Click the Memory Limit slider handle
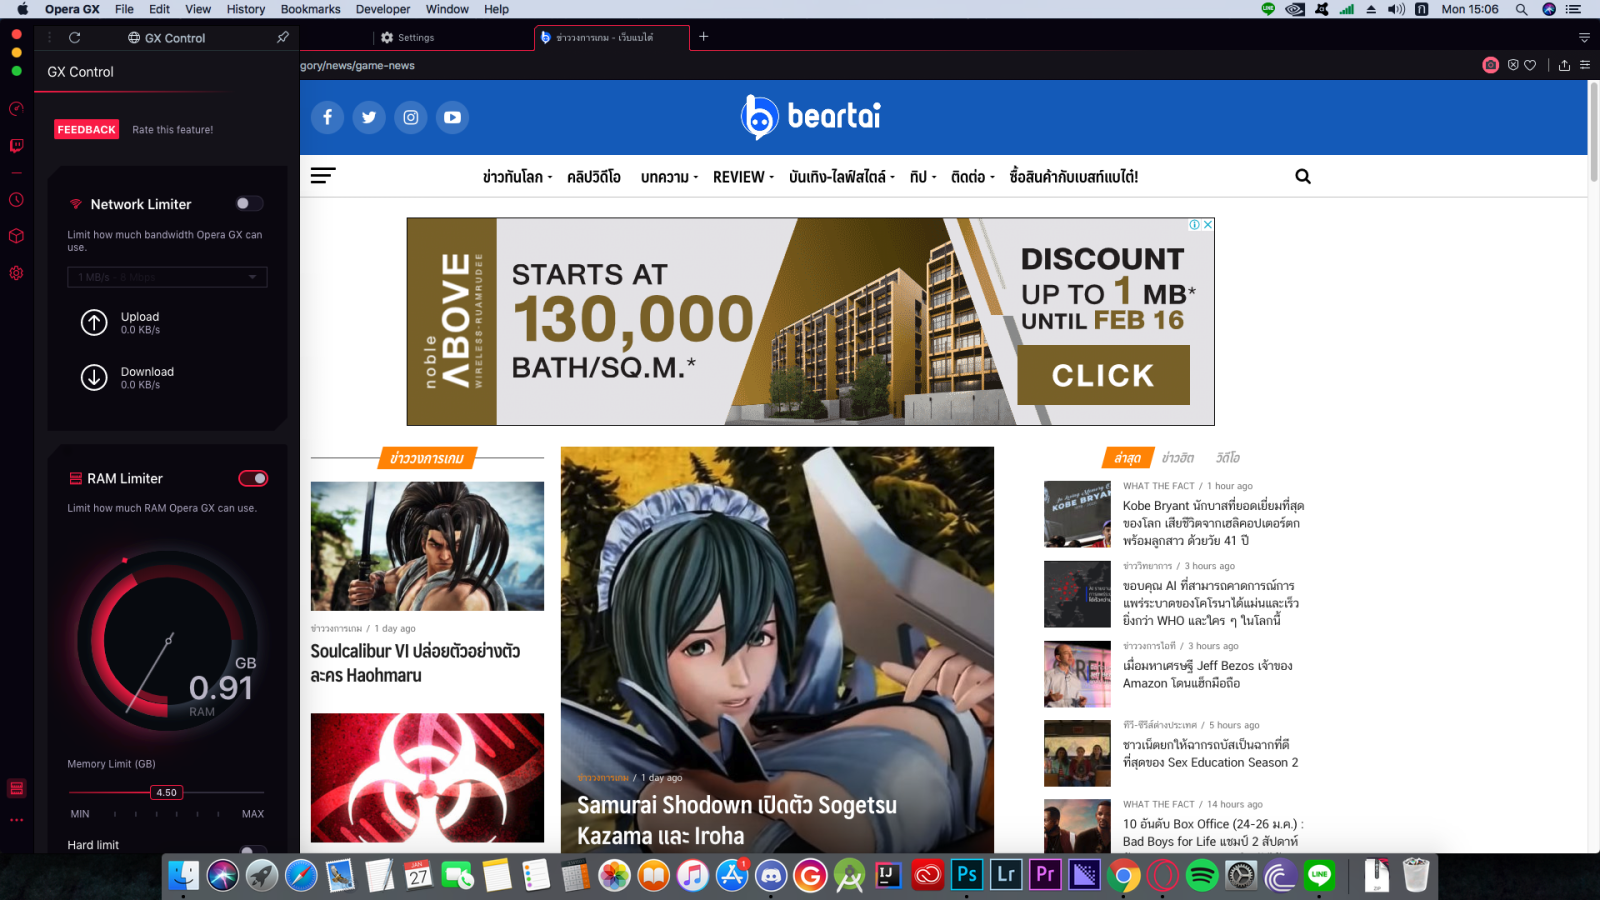Image resolution: width=1600 pixels, height=900 pixels. pyautogui.click(x=167, y=792)
